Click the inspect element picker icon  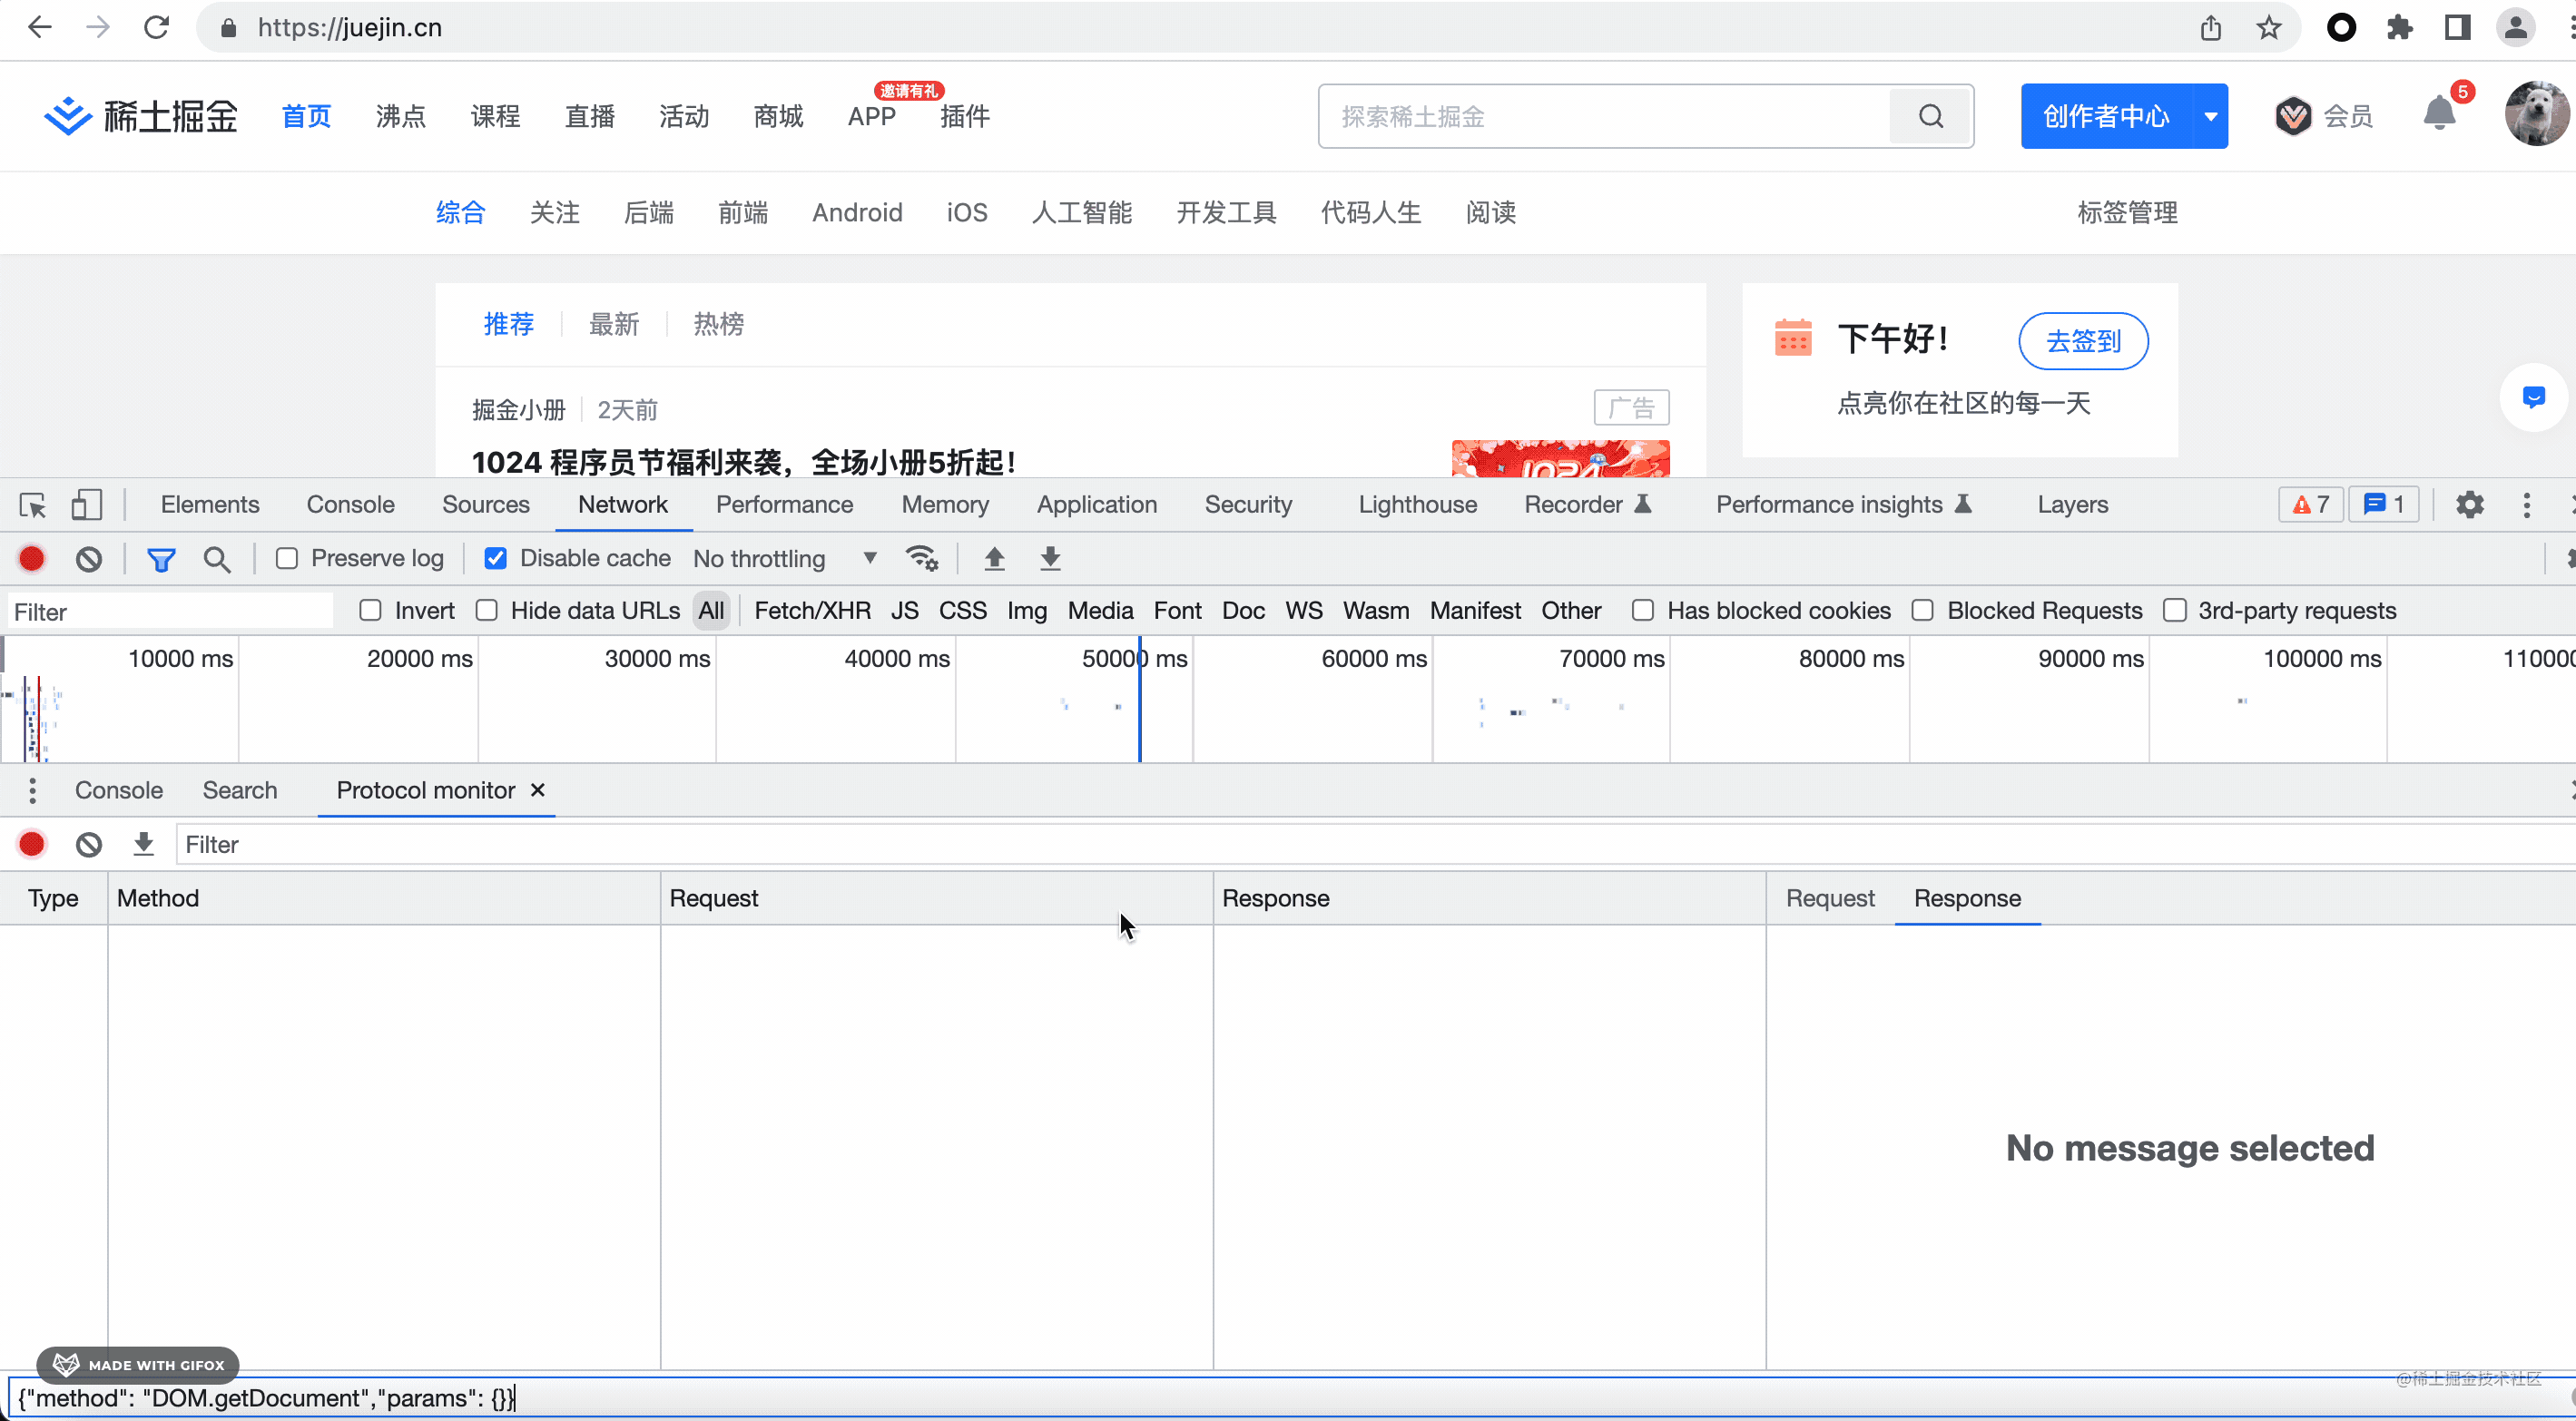(33, 505)
